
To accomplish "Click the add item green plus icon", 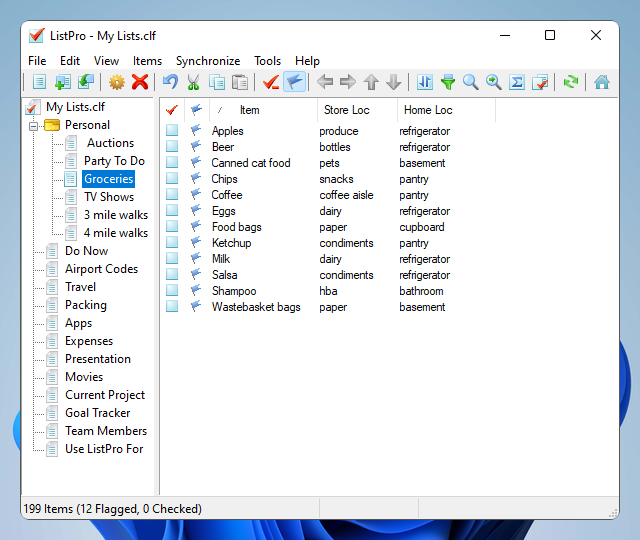I will tap(62, 82).
